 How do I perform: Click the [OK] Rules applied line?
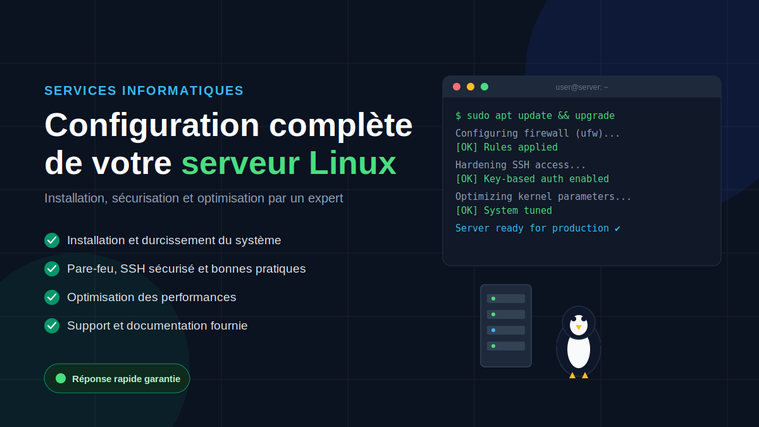point(506,147)
